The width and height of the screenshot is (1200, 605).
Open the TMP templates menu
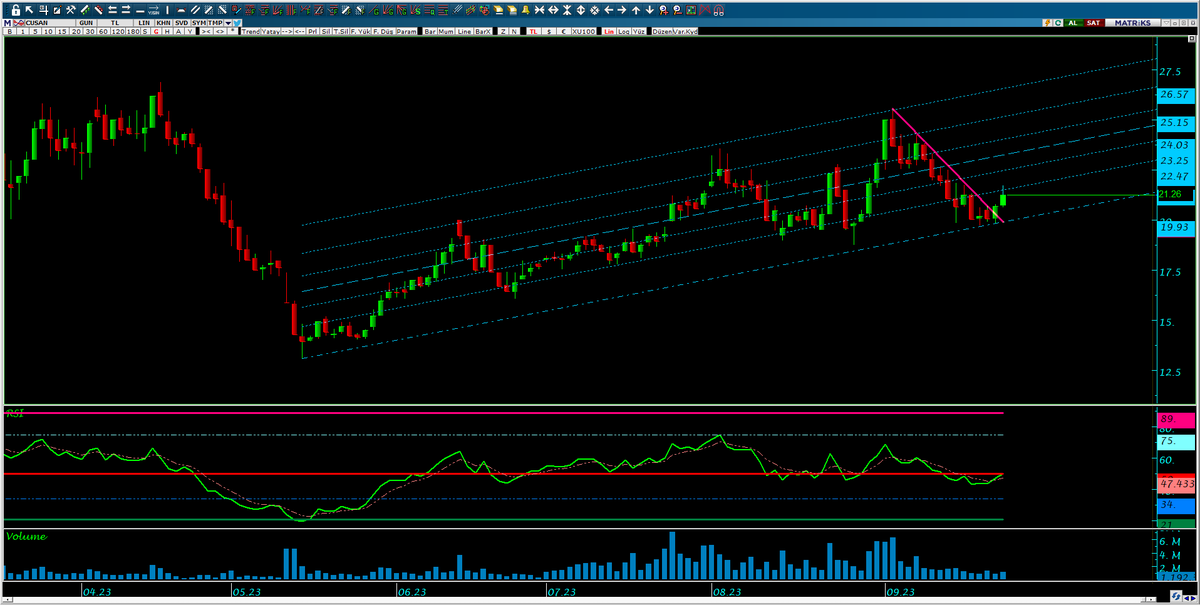point(215,23)
